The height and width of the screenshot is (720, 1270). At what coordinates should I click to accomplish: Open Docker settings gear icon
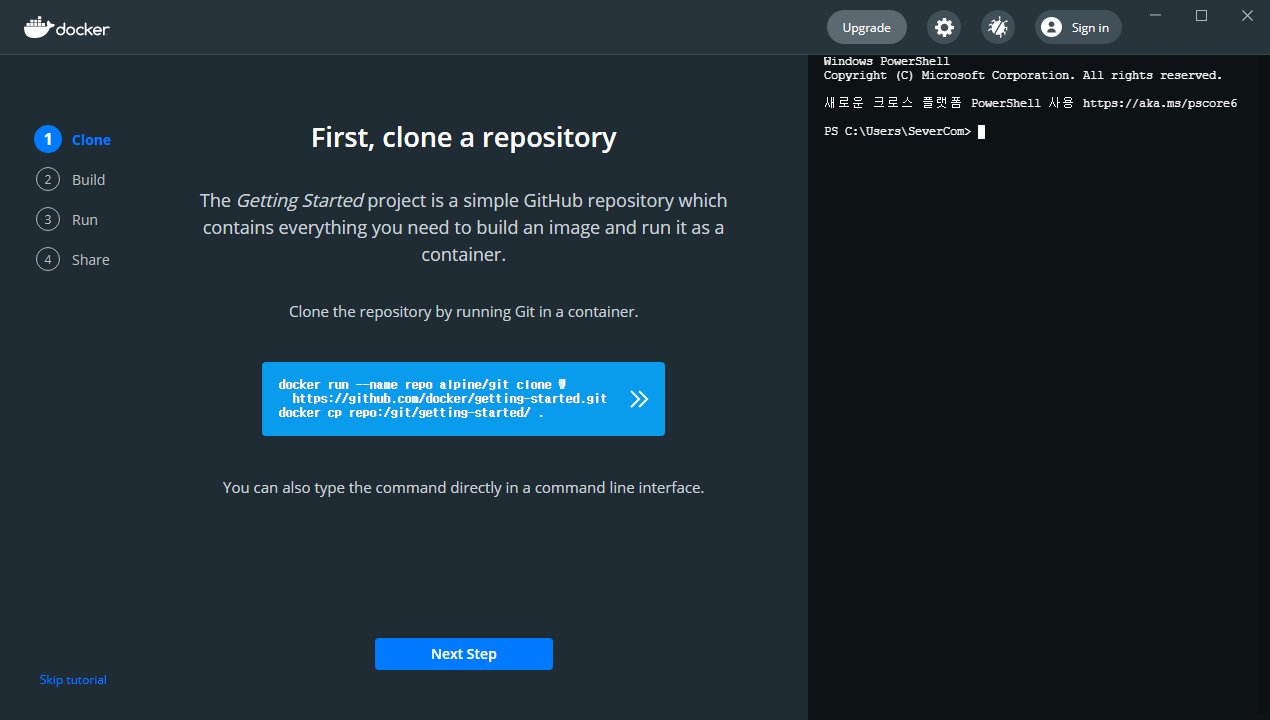944,27
